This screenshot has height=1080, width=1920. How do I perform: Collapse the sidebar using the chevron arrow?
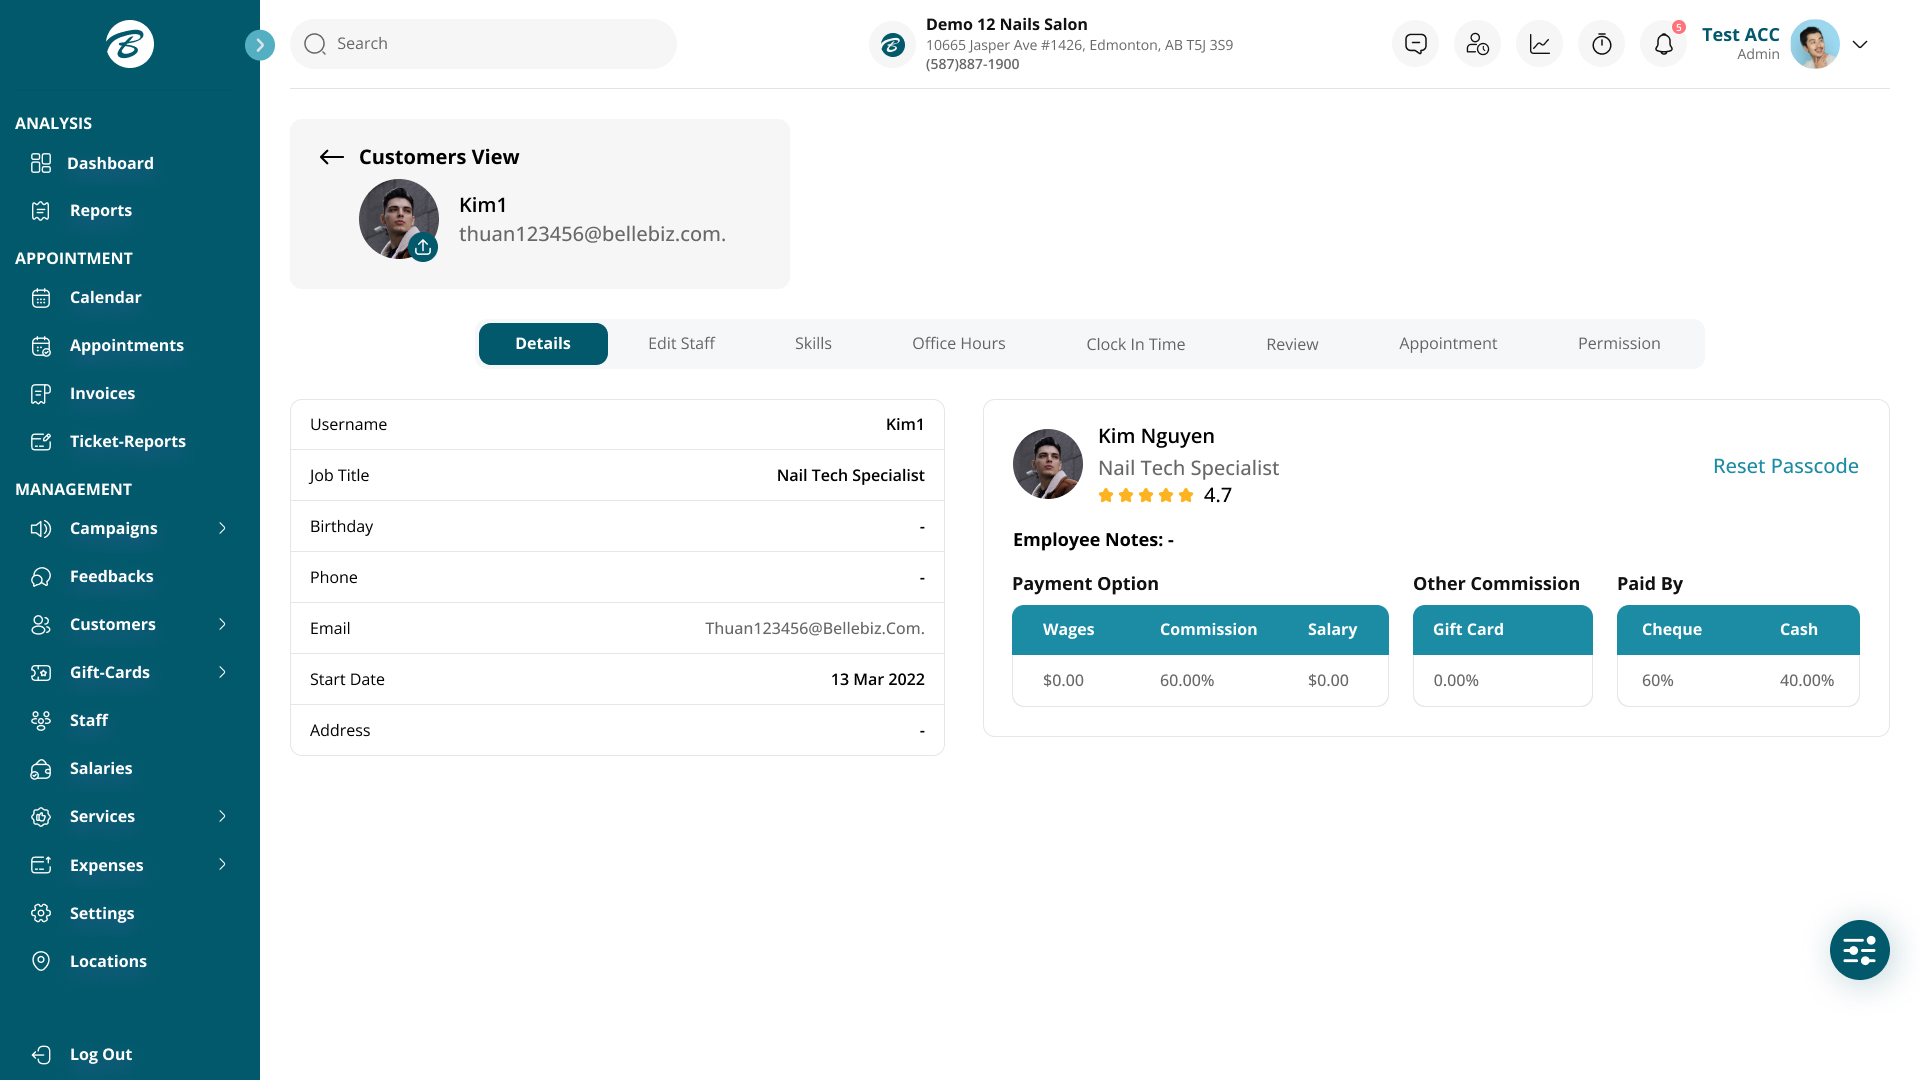click(259, 44)
